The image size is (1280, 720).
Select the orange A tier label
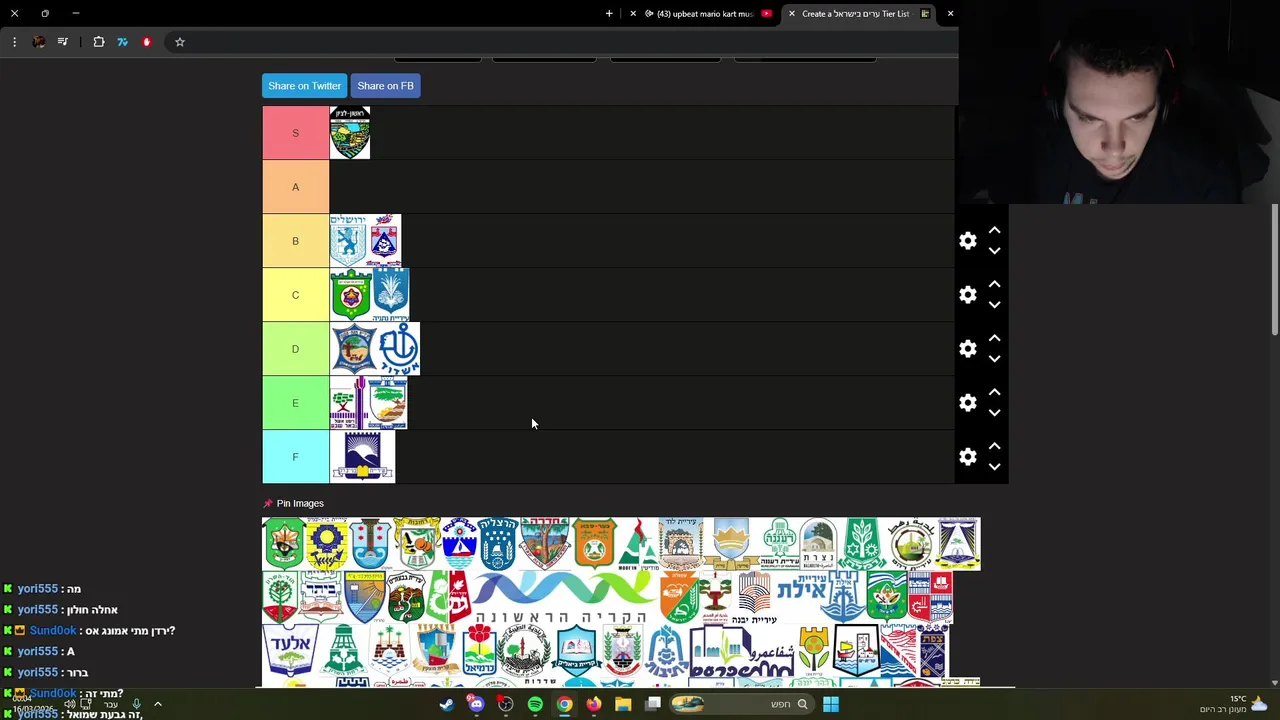[295, 187]
